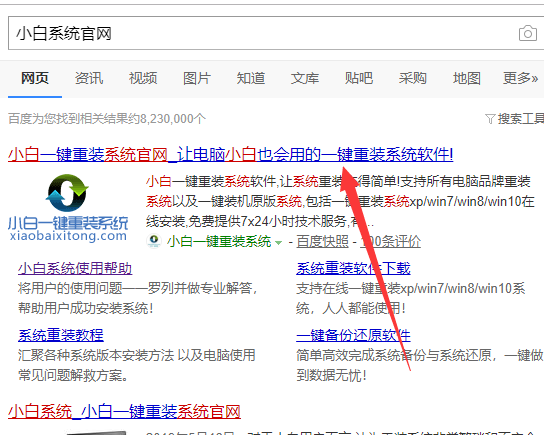
Task: Open the 地图 tab
Action: [467, 78]
